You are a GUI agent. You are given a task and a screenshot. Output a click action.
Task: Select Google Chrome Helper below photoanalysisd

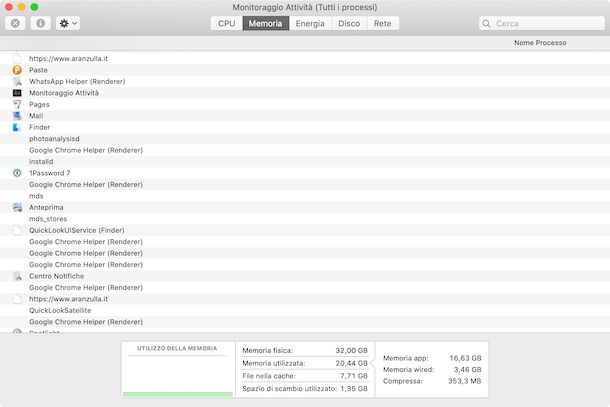(x=305, y=150)
